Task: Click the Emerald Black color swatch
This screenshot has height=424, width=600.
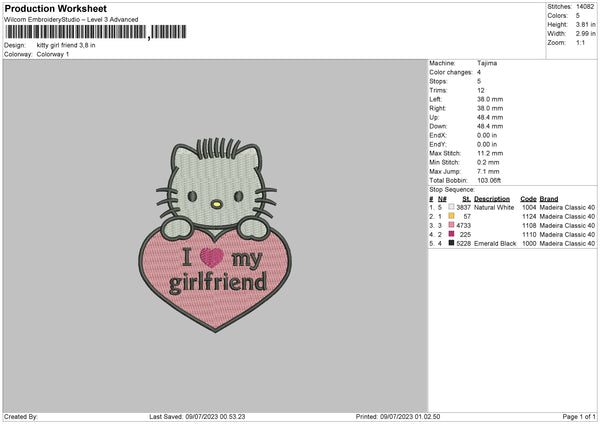Action: coord(453,243)
